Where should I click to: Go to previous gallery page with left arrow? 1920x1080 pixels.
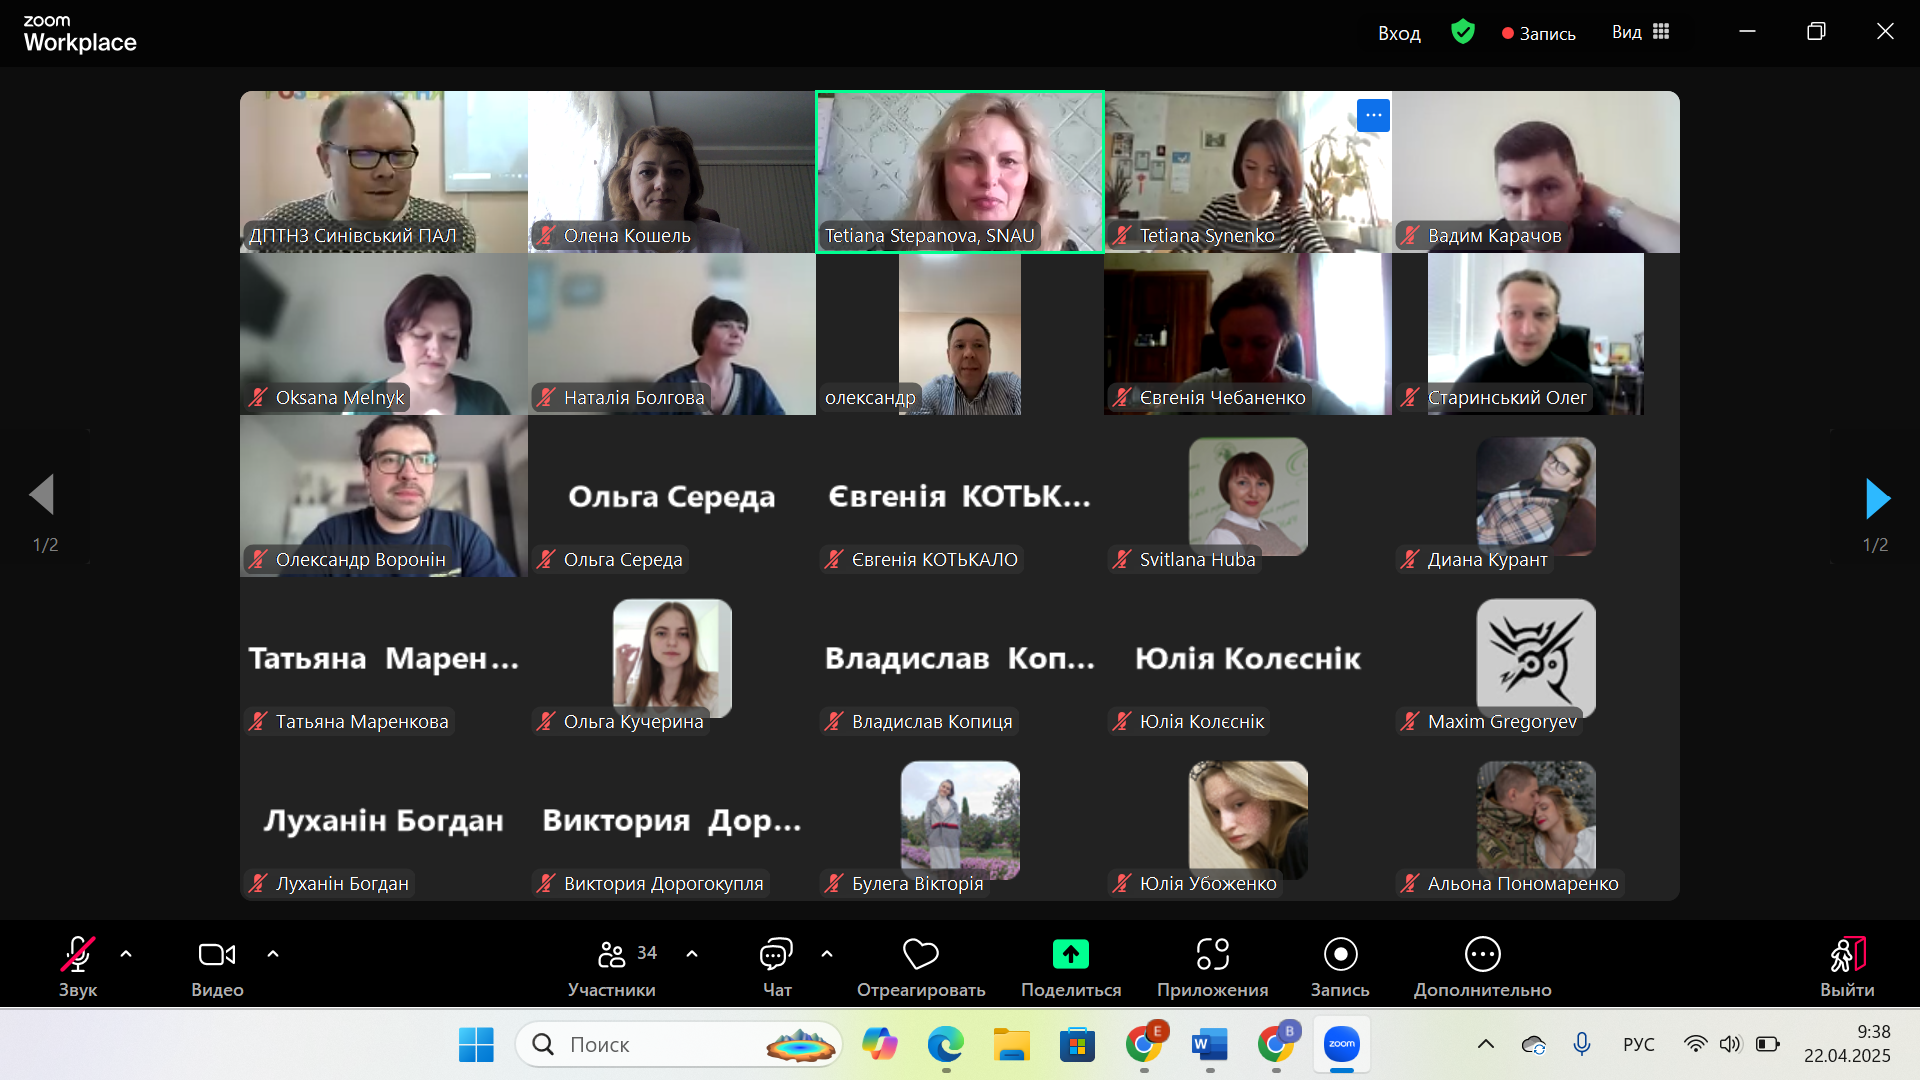[42, 494]
